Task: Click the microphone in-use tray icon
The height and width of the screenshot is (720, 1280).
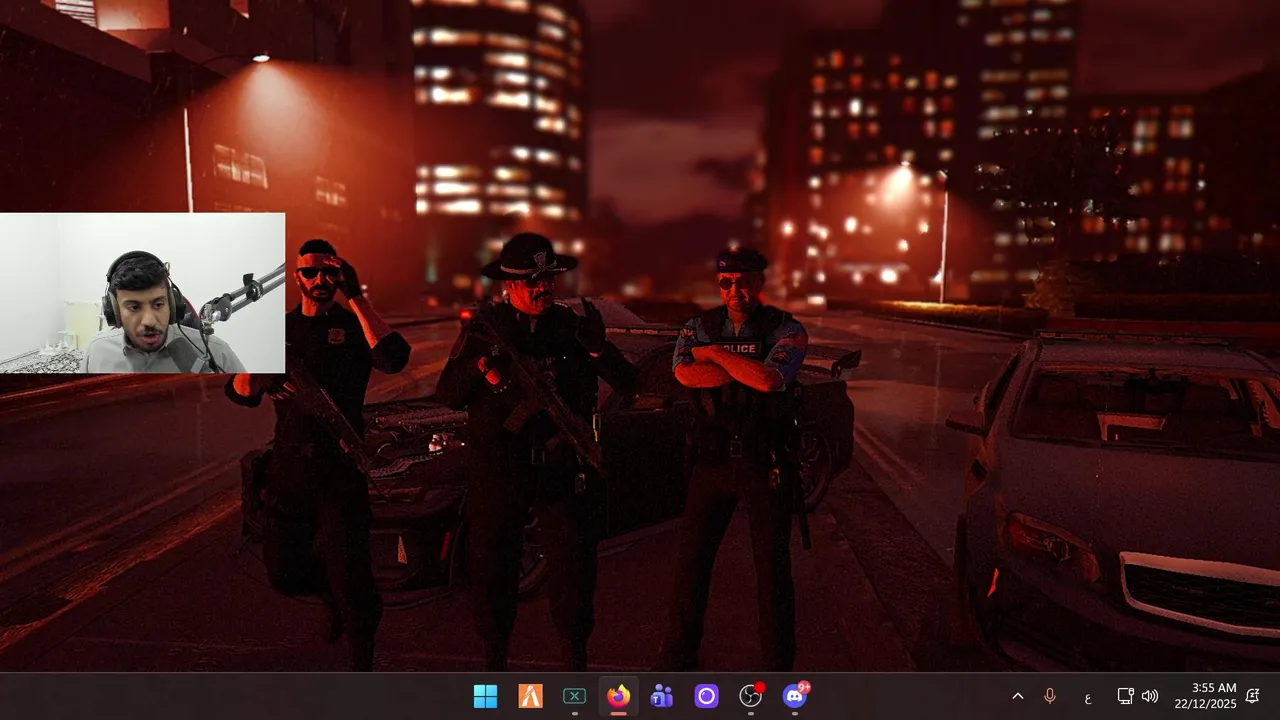Action: [1050, 696]
